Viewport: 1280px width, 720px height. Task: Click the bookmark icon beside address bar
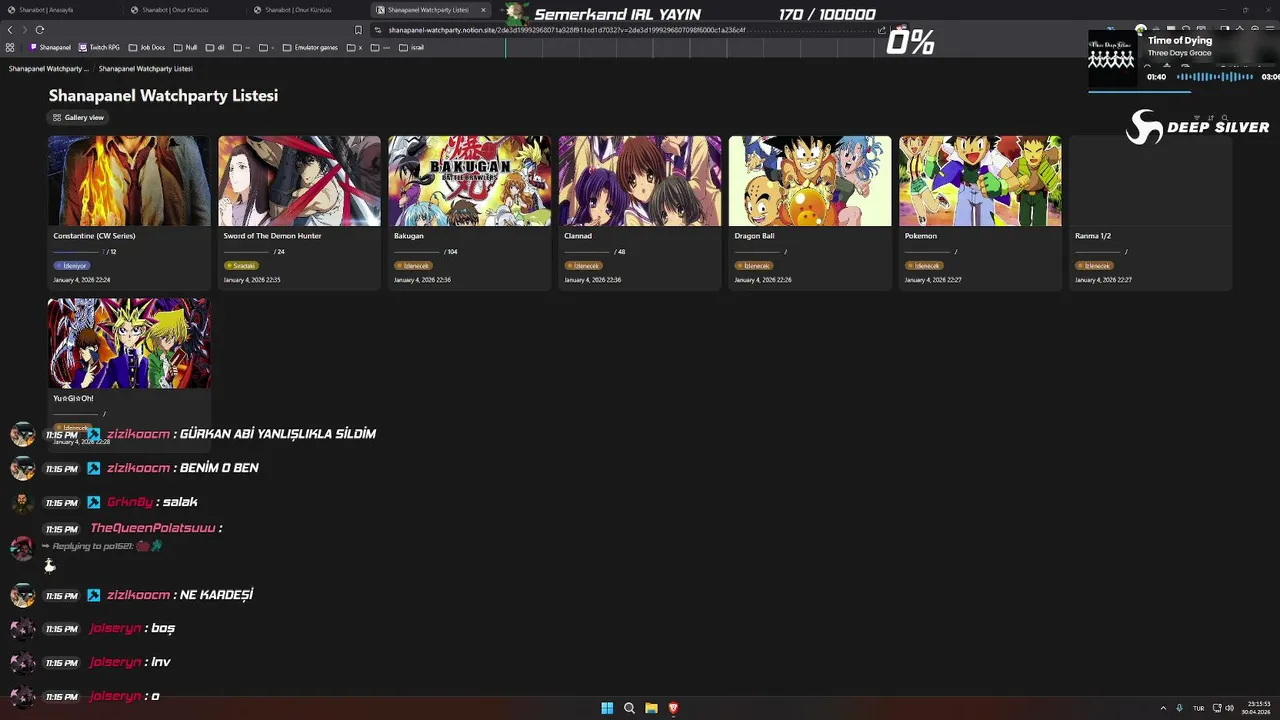pyautogui.click(x=358, y=30)
